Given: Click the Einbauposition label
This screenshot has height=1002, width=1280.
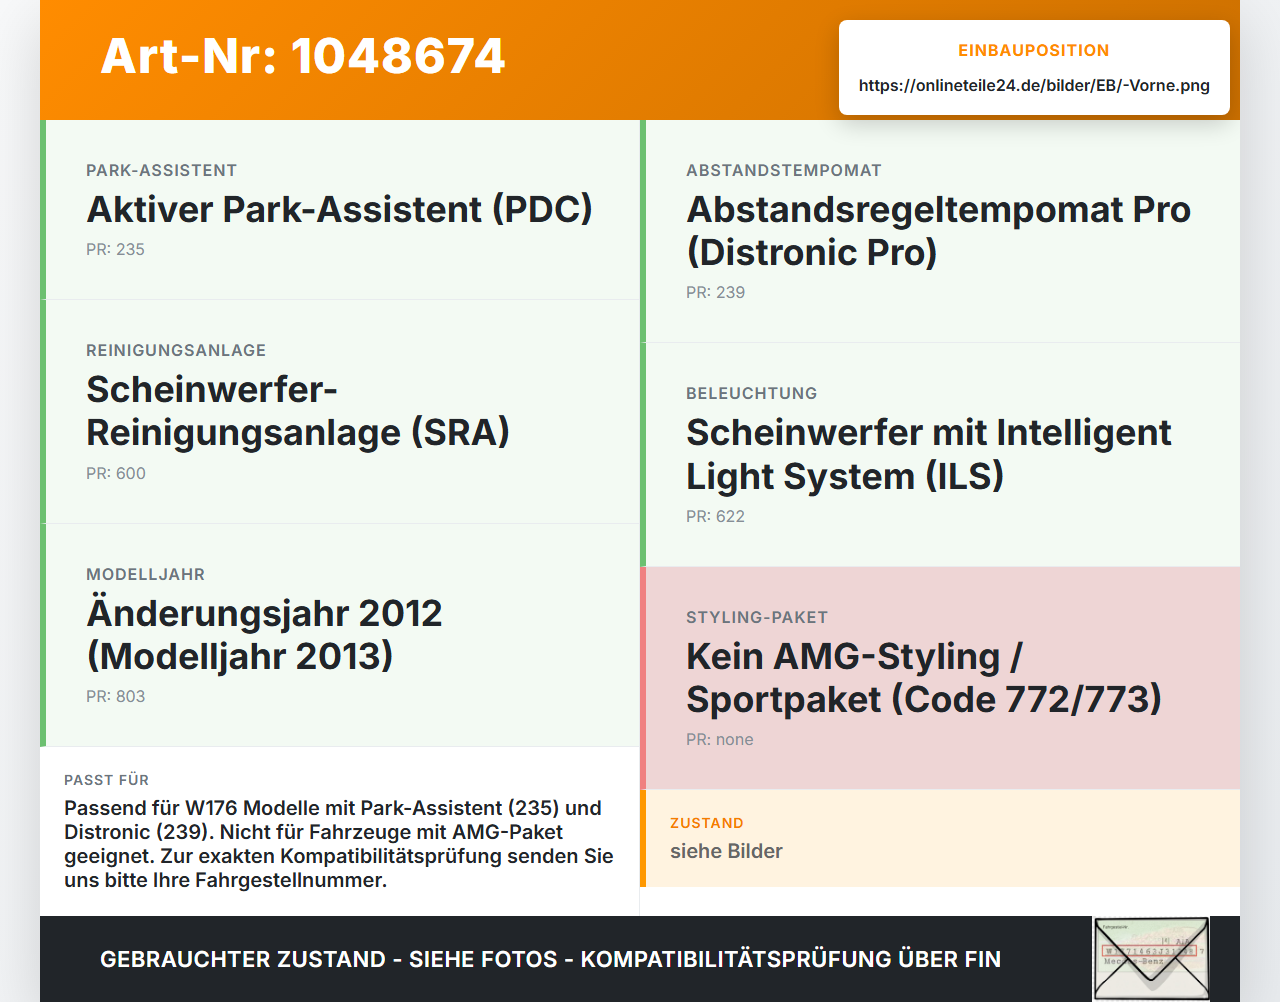Looking at the screenshot, I should (1034, 50).
